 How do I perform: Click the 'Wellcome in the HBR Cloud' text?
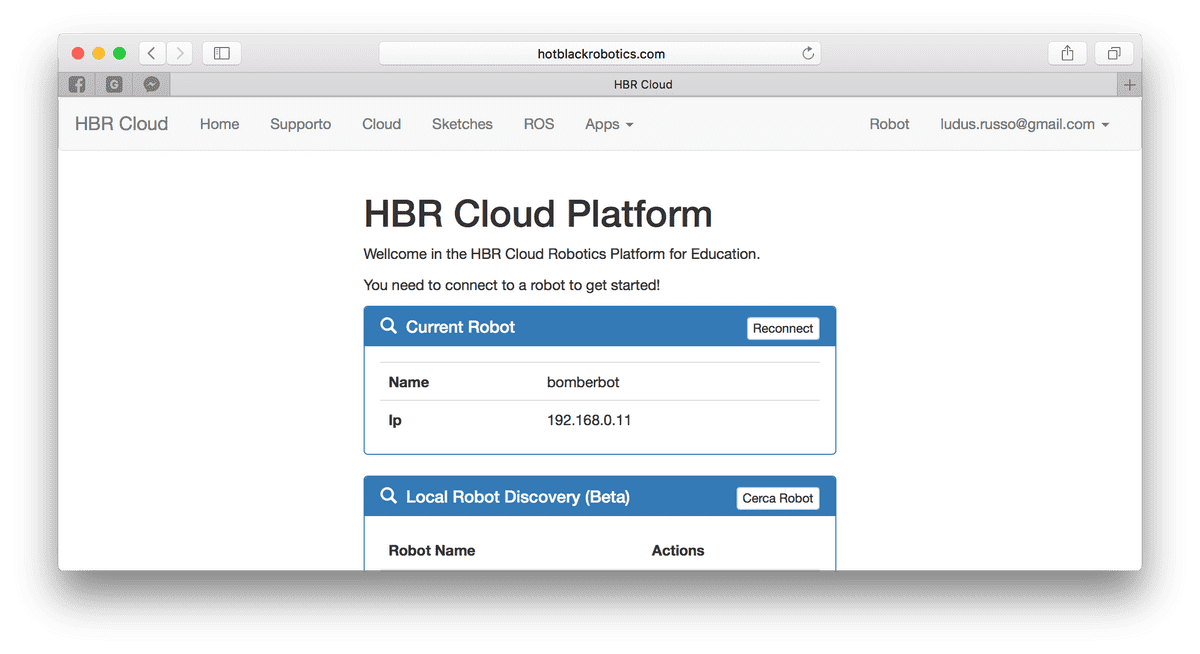click(x=562, y=254)
